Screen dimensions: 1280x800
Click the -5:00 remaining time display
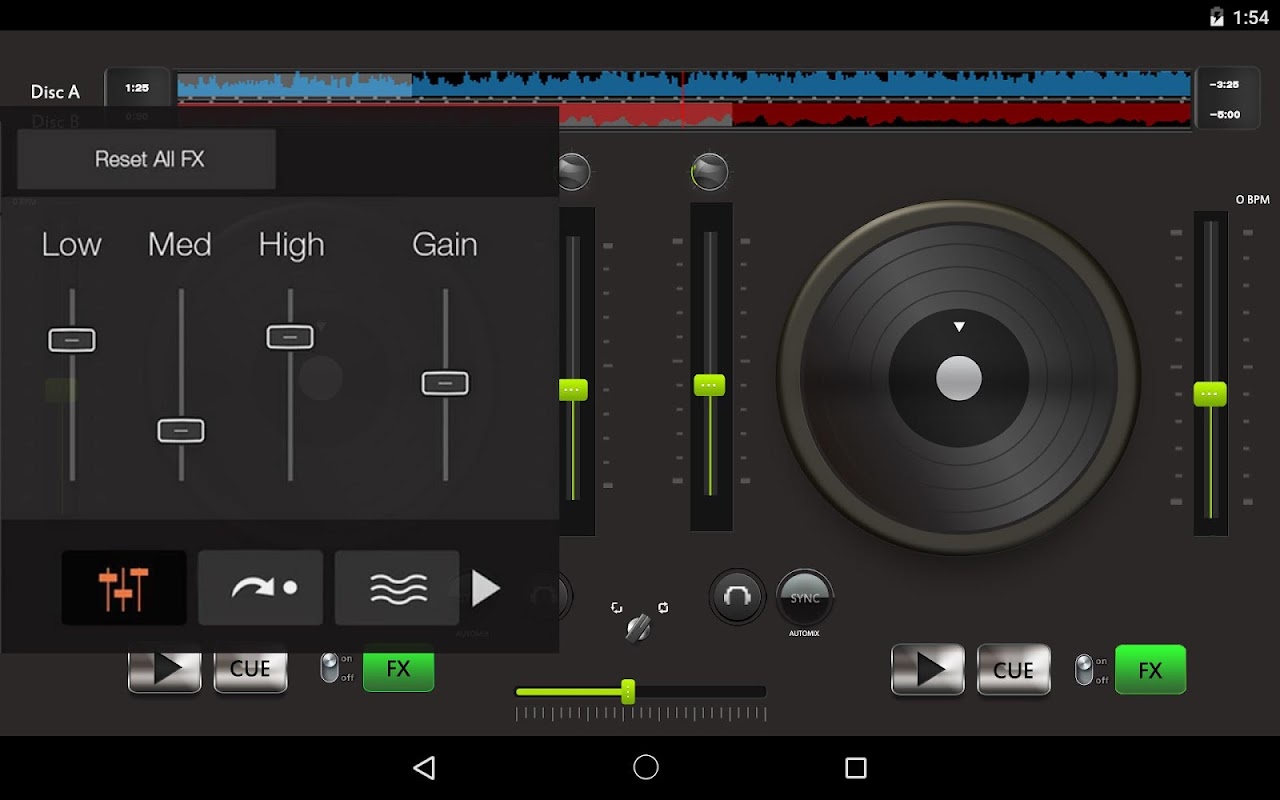click(1225, 115)
